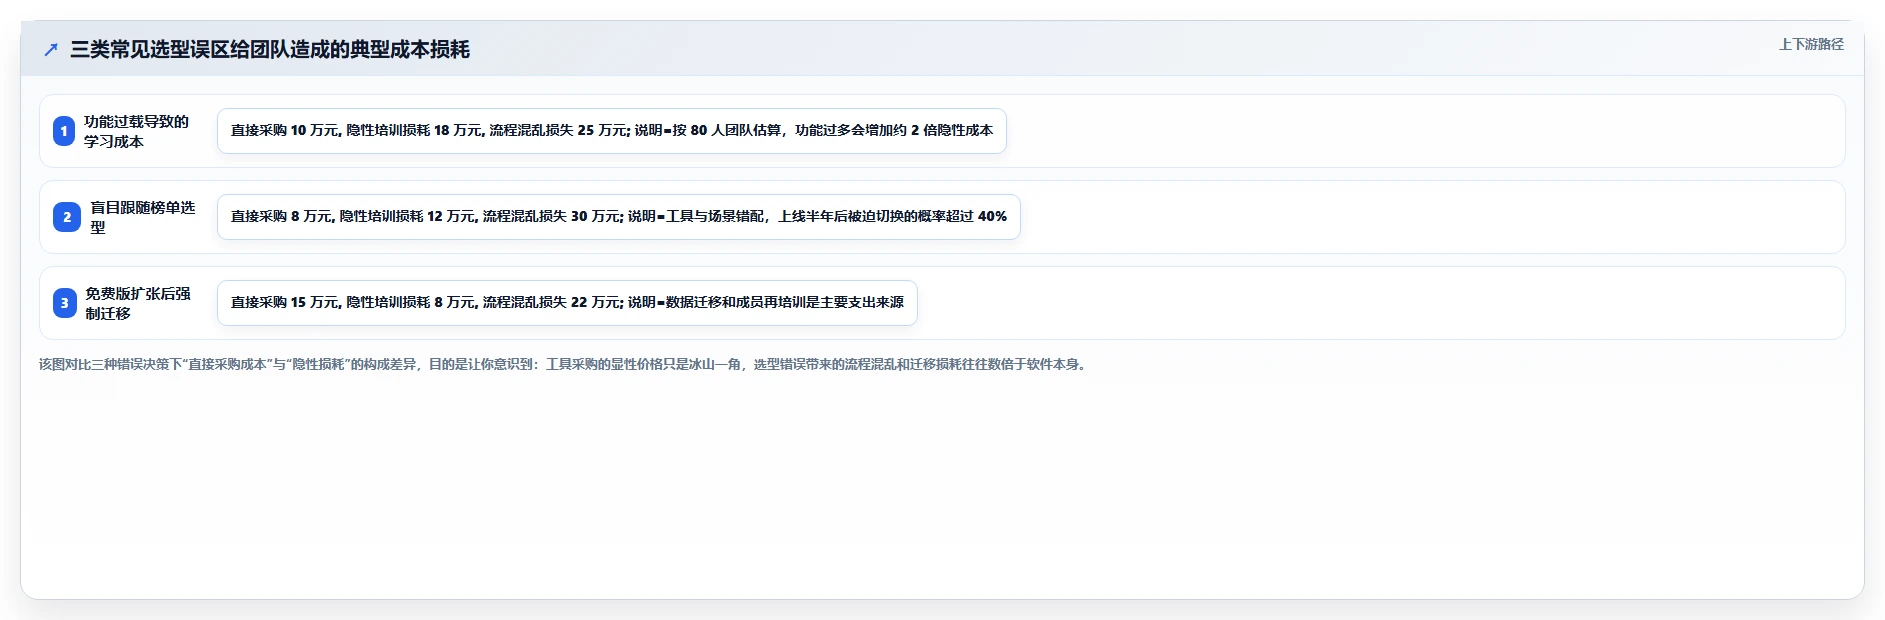Select the row label 免费版扩张后强制迁移
Image resolution: width=1885 pixels, height=620 pixels.
(x=138, y=303)
